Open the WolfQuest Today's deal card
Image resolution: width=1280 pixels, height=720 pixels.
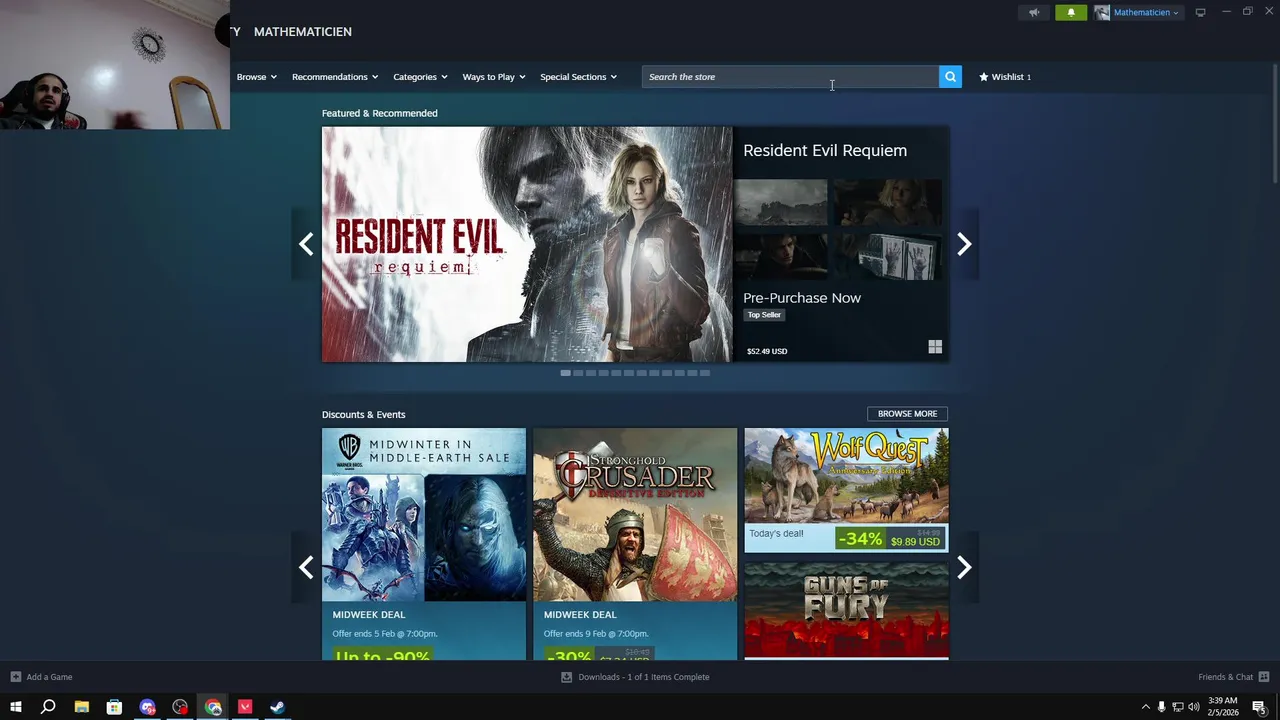coord(846,490)
